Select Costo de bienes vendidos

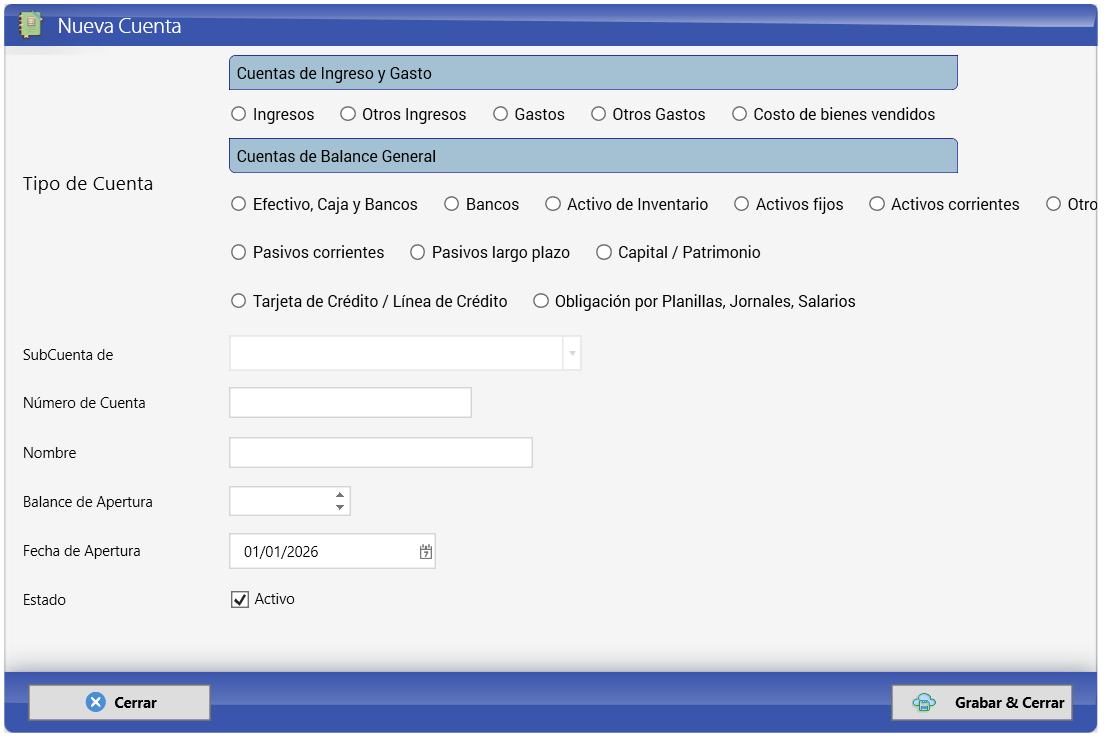point(739,114)
